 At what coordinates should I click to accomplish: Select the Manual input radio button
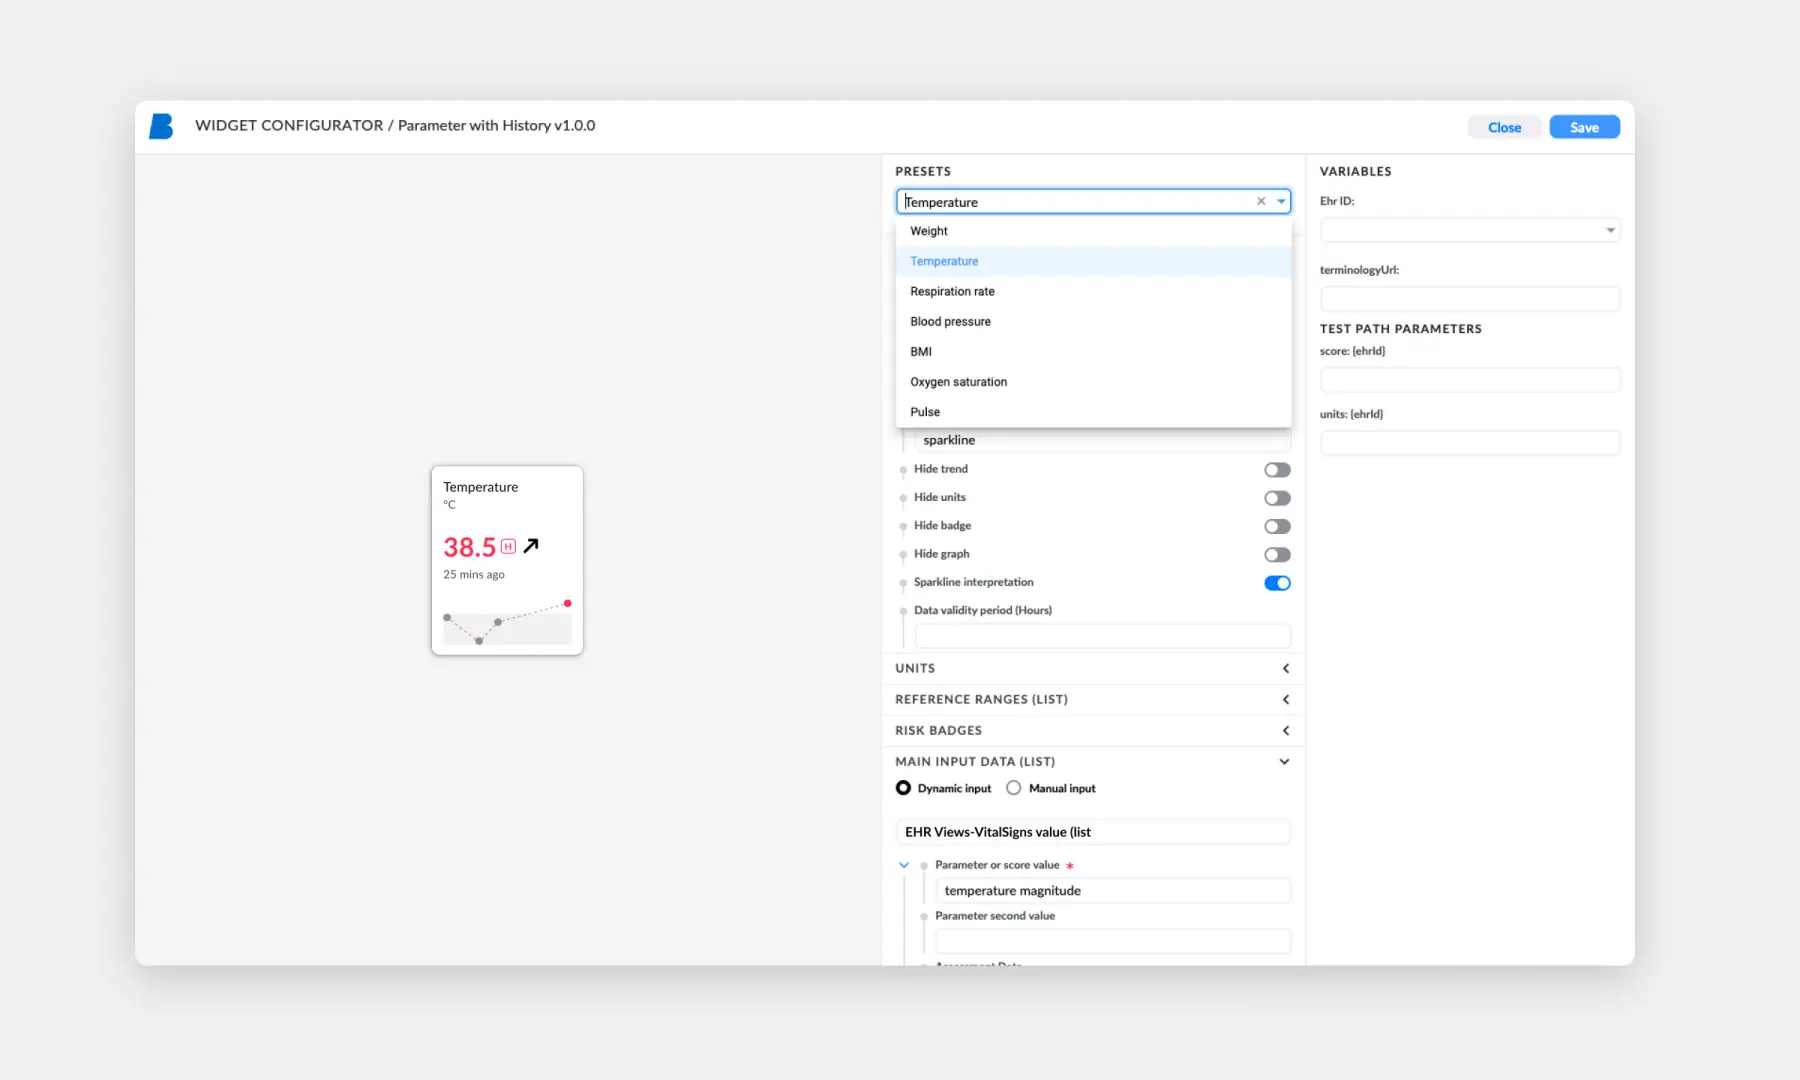(1014, 788)
